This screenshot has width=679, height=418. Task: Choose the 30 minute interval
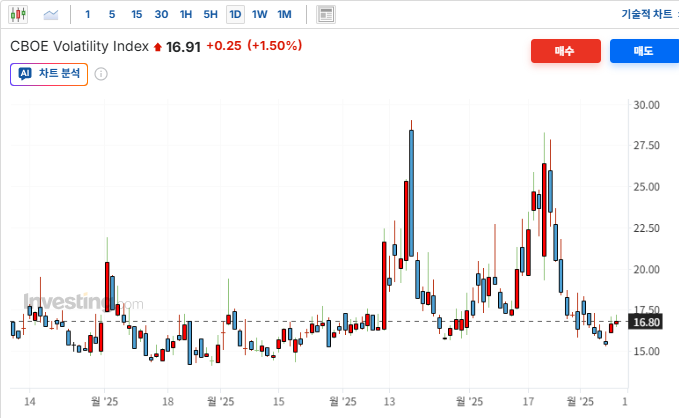(x=161, y=14)
